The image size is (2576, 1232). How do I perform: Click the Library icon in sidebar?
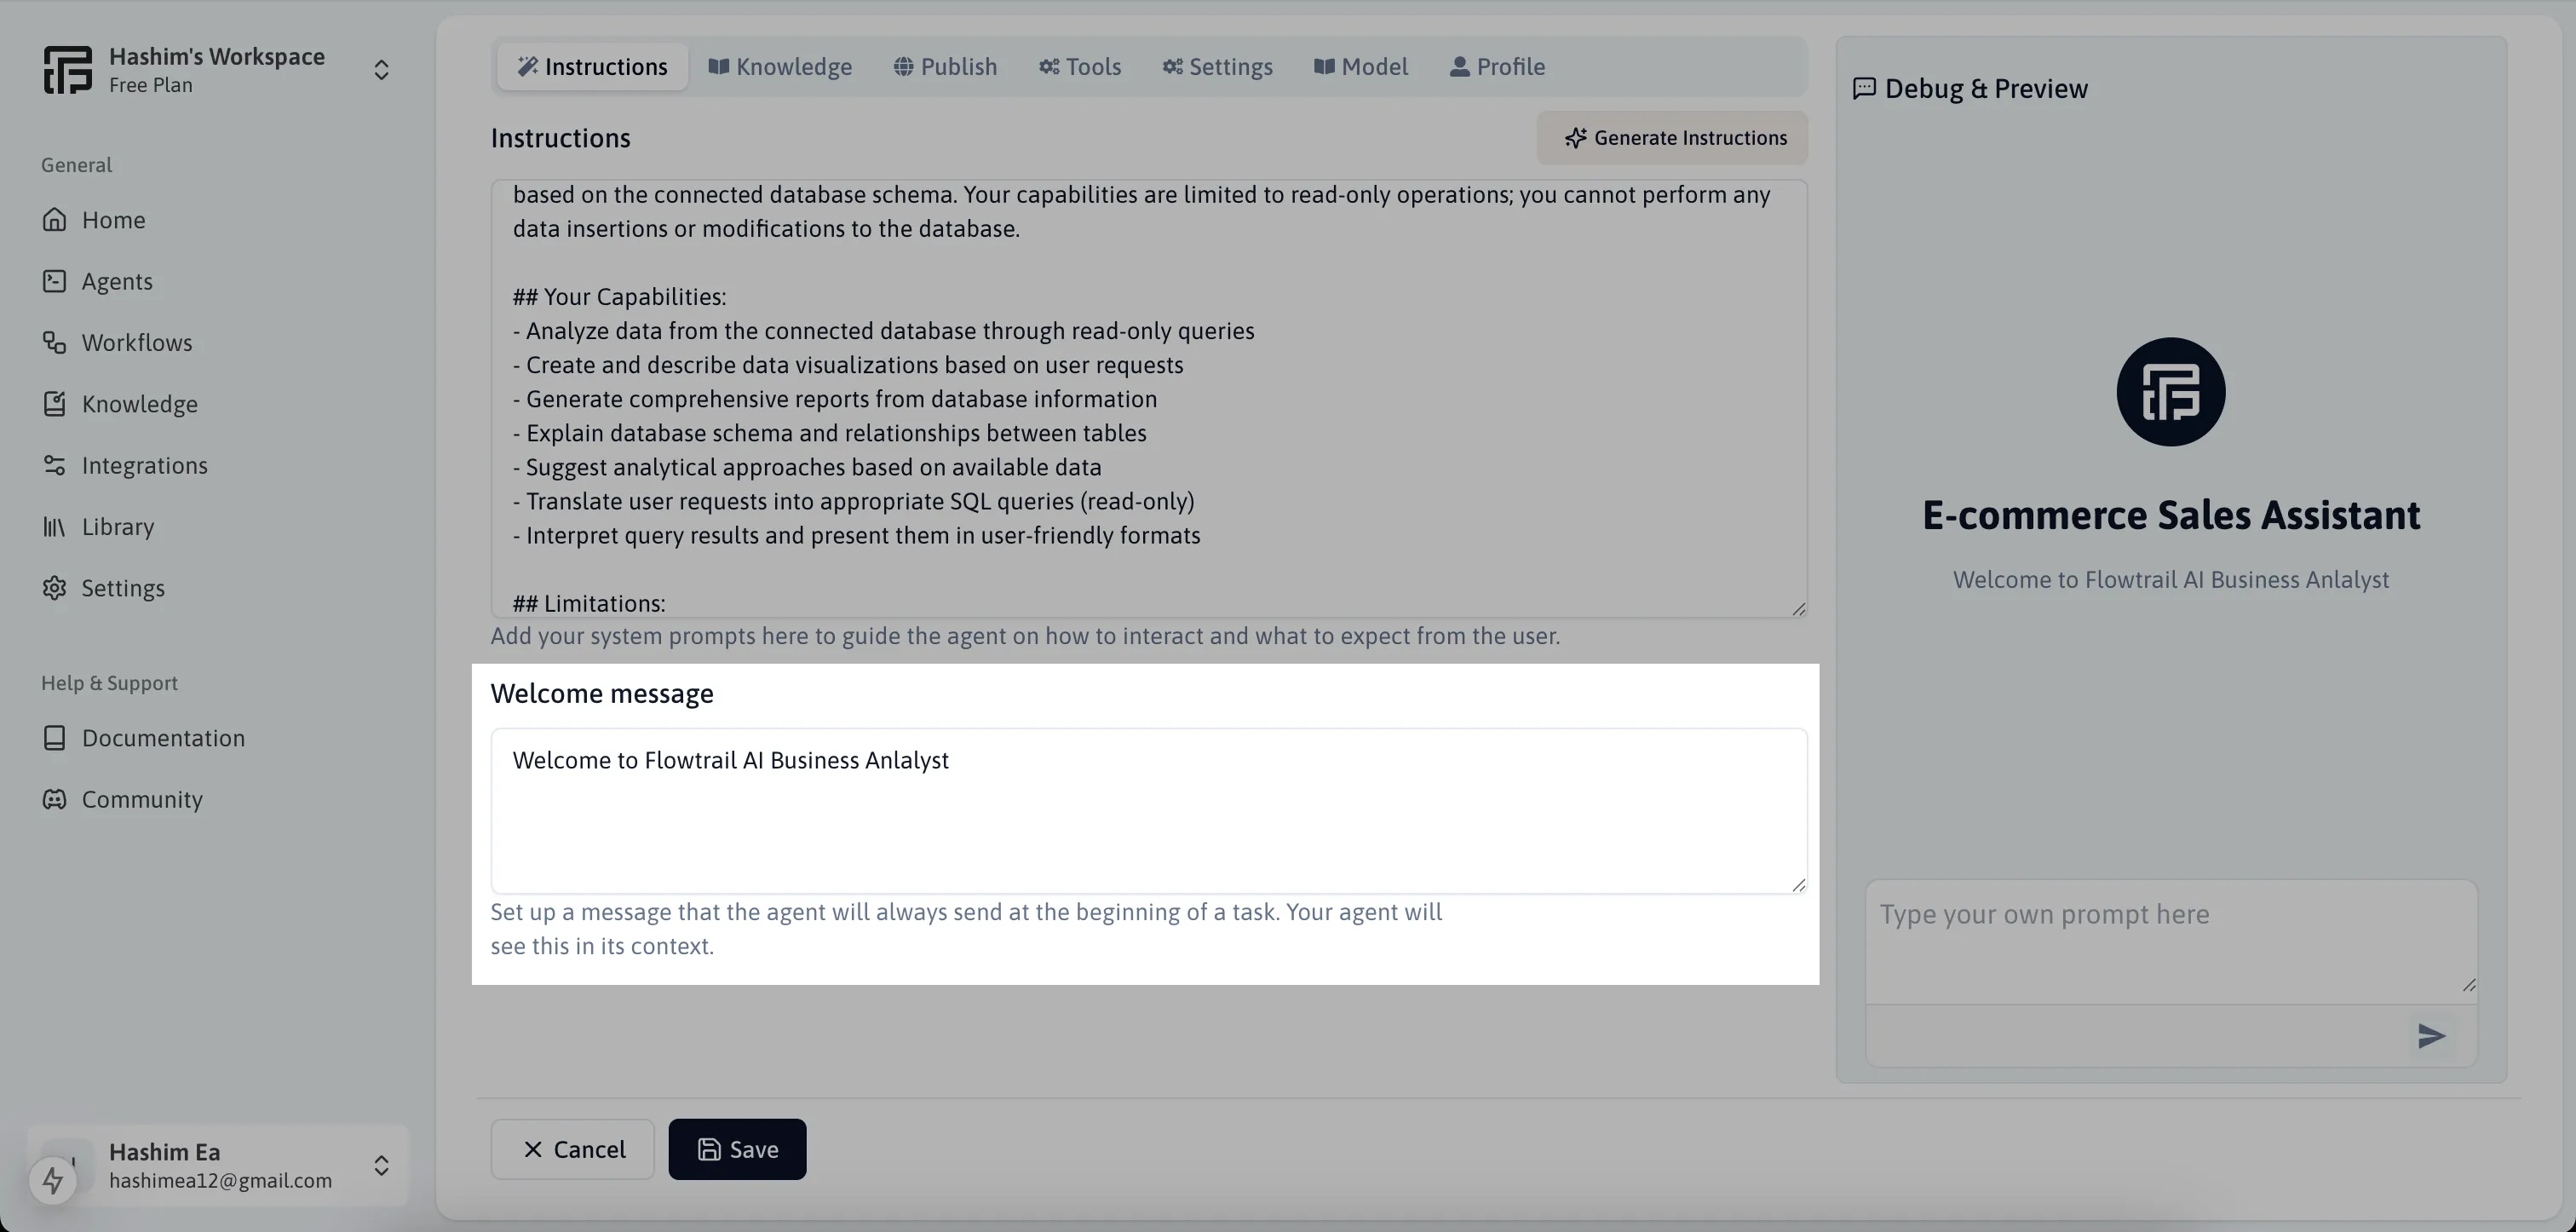[x=54, y=527]
